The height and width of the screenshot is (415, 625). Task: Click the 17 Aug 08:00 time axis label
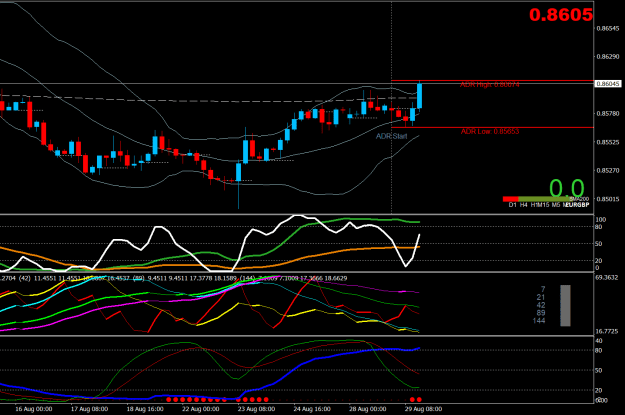89,409
